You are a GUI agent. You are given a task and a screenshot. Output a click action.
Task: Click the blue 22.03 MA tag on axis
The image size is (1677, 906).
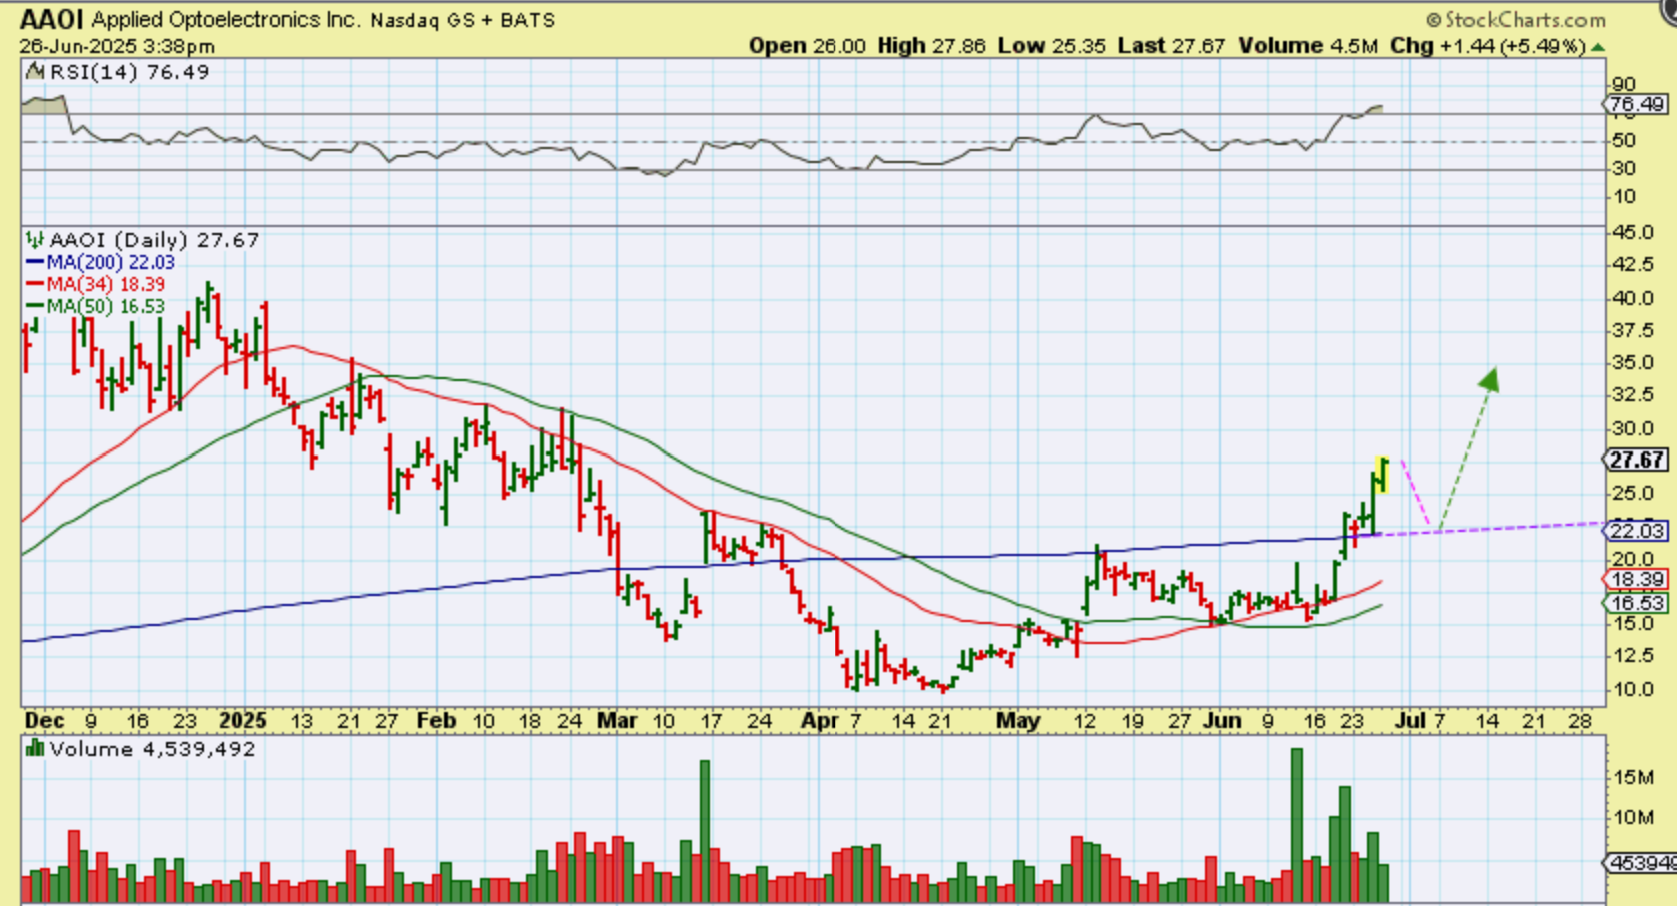click(1637, 531)
